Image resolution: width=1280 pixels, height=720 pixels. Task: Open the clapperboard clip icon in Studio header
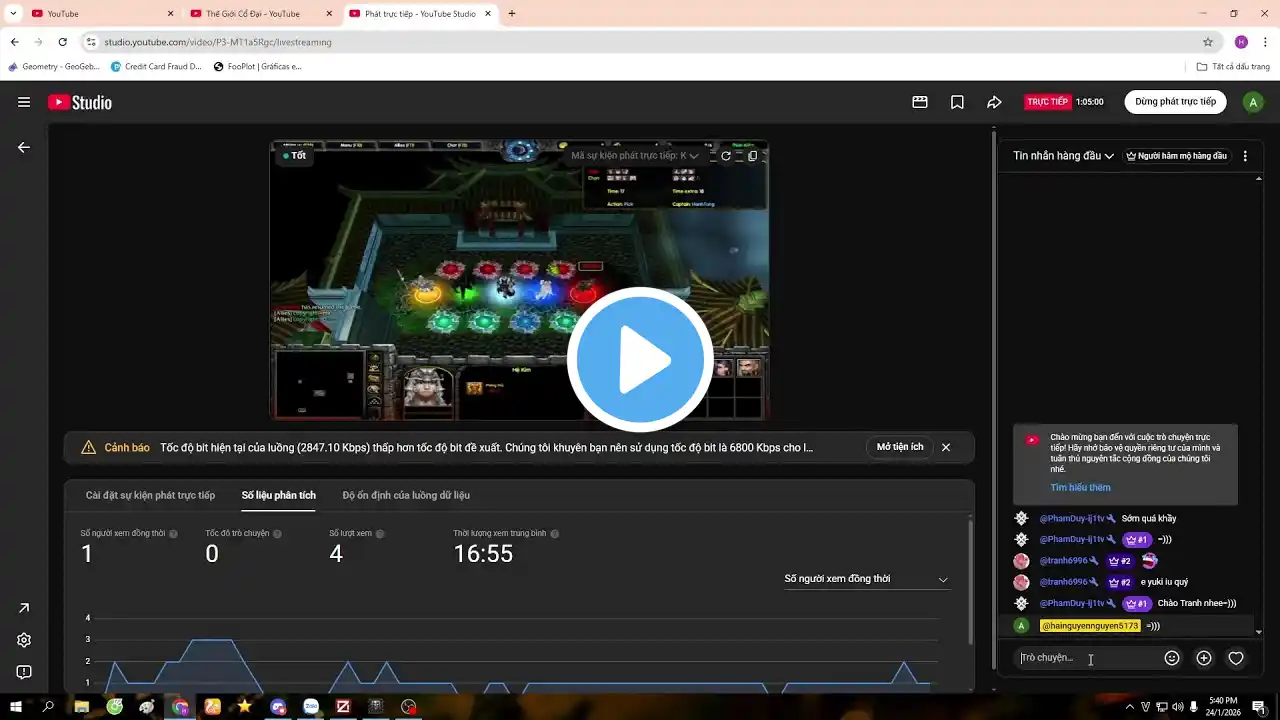pos(920,102)
